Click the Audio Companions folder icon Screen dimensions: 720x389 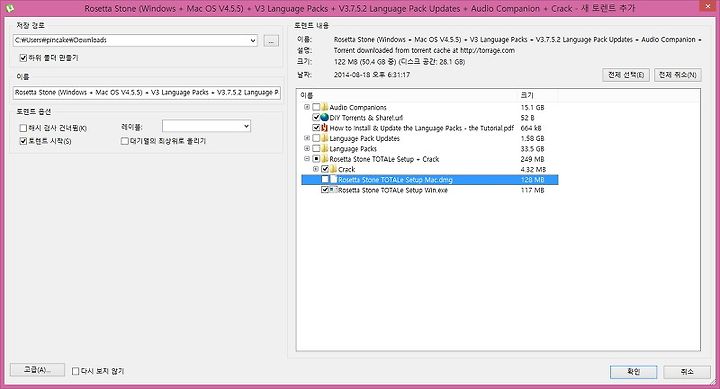pyautogui.click(x=325, y=107)
